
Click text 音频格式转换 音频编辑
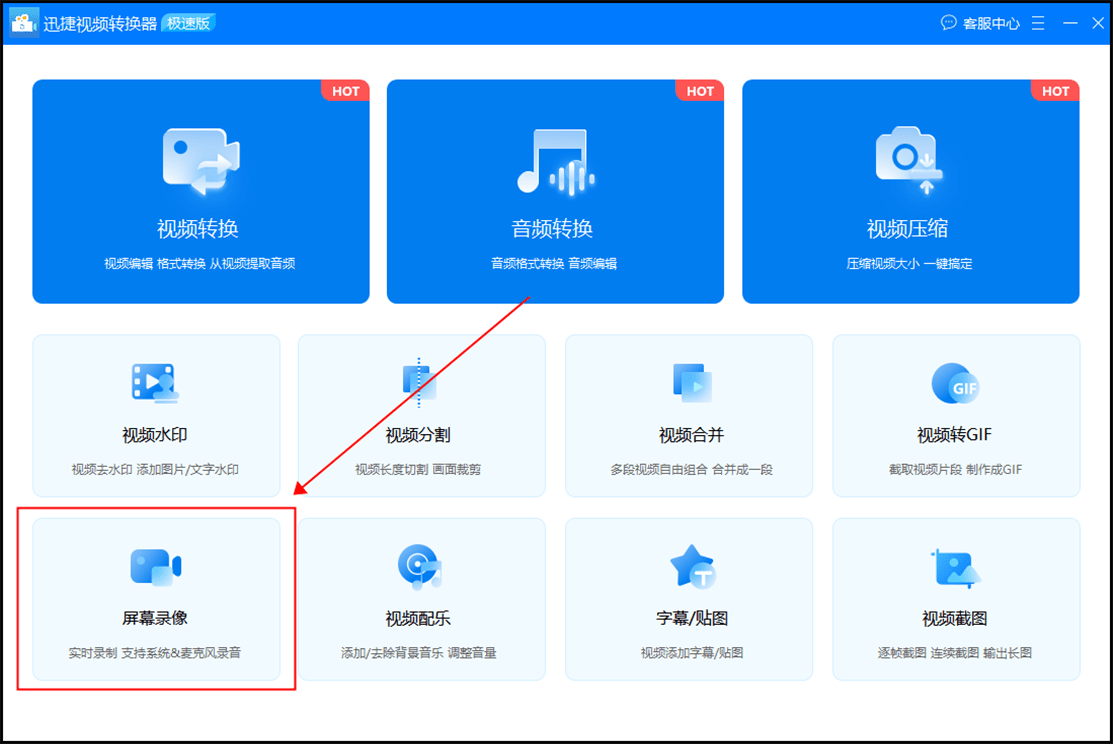554,263
